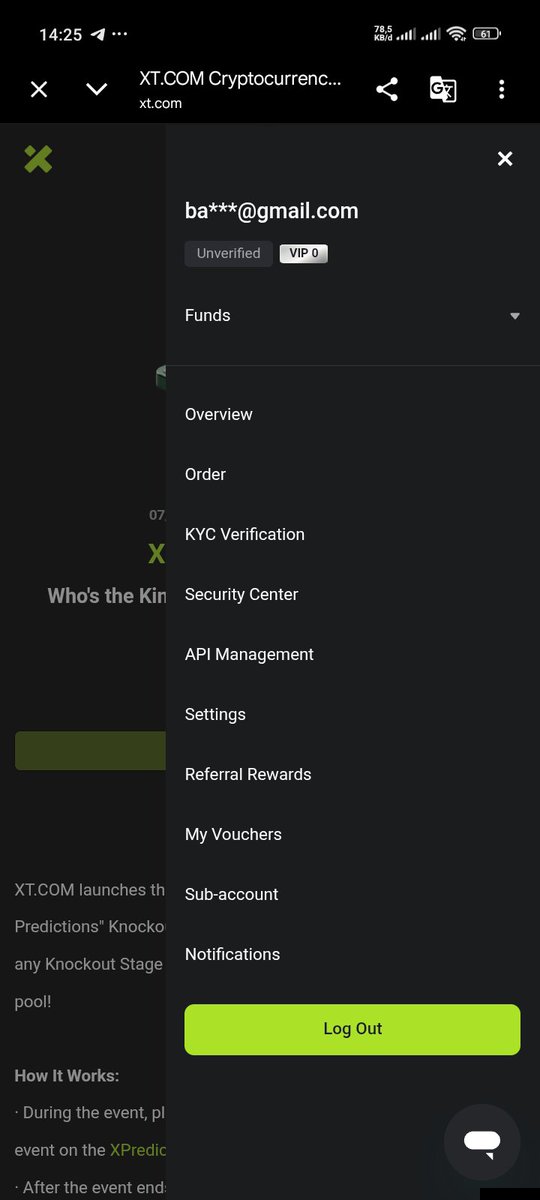Tap the ba***@gmail.com account email
This screenshot has height=1200, width=540.
coord(272,211)
